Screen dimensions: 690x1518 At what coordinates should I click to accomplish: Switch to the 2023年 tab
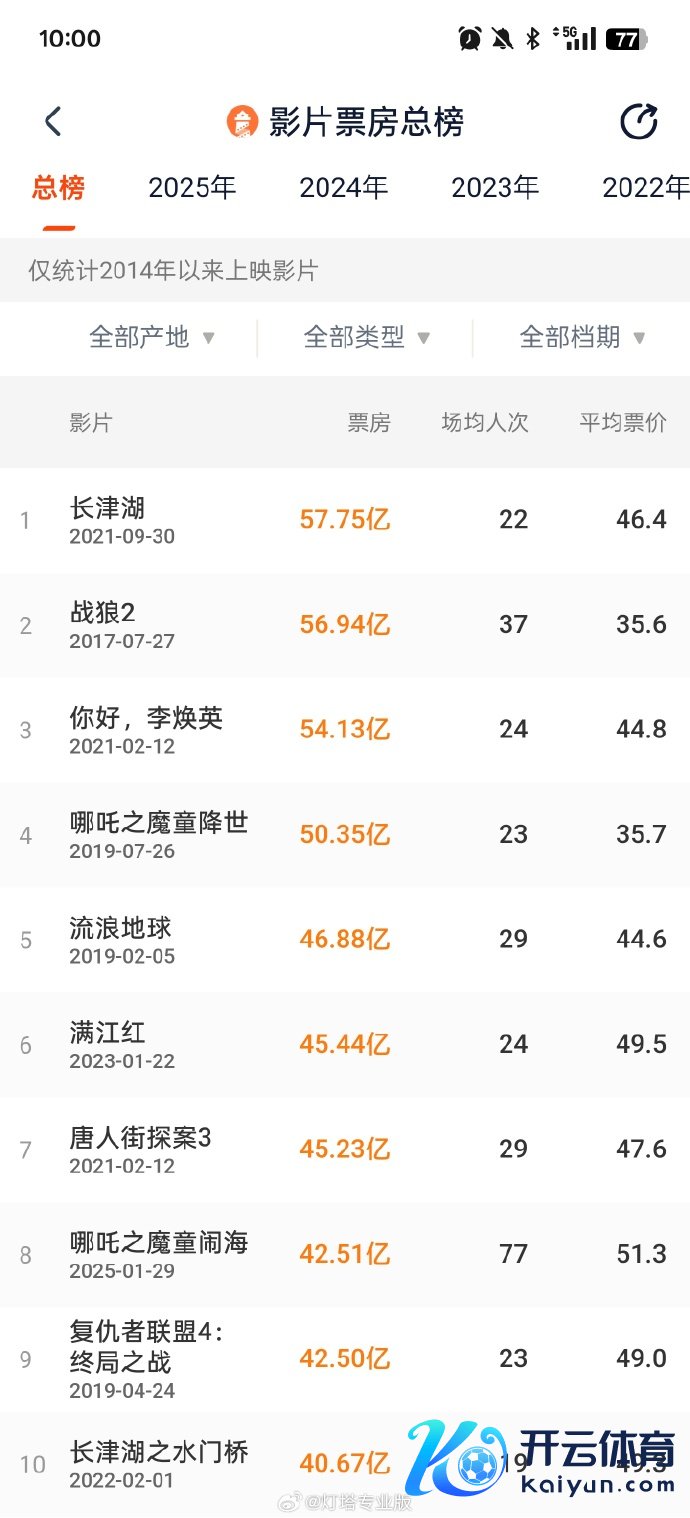[495, 188]
